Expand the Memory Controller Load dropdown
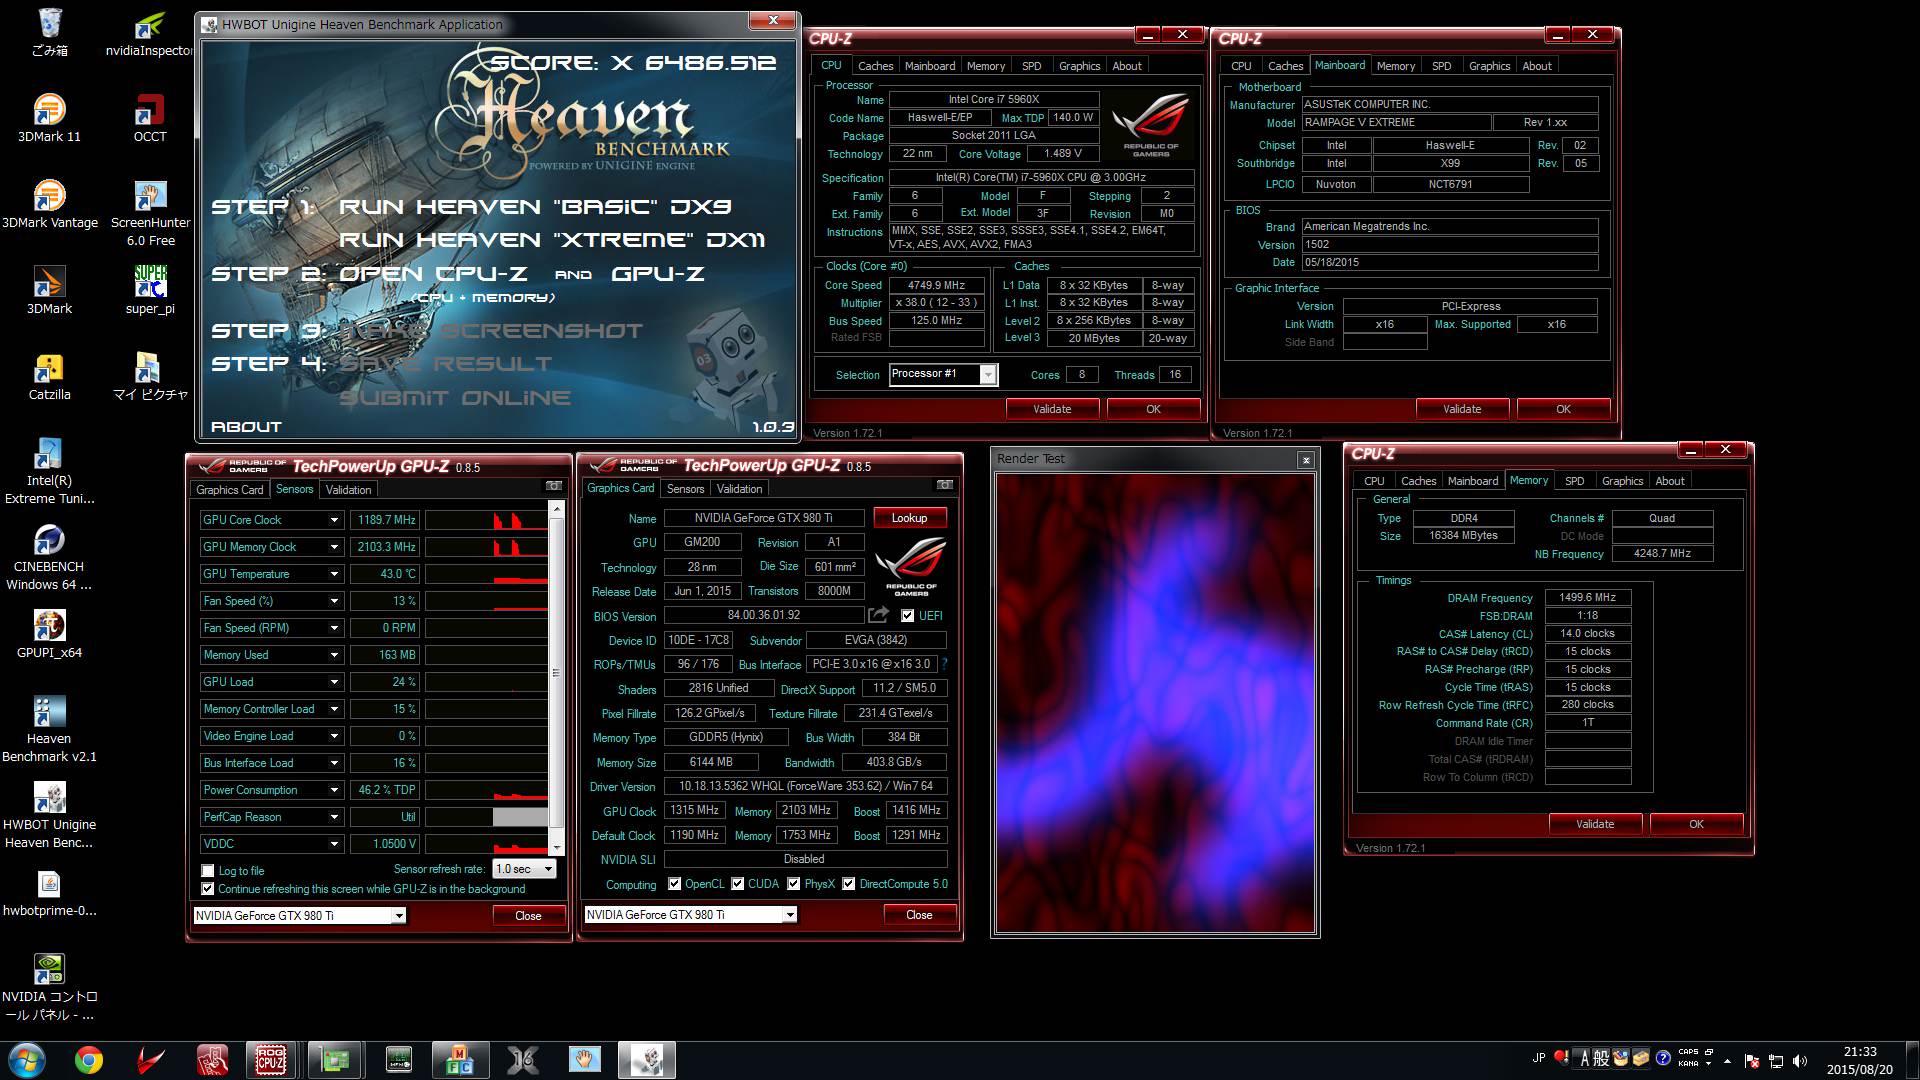1920x1080 pixels. pyautogui.click(x=334, y=709)
